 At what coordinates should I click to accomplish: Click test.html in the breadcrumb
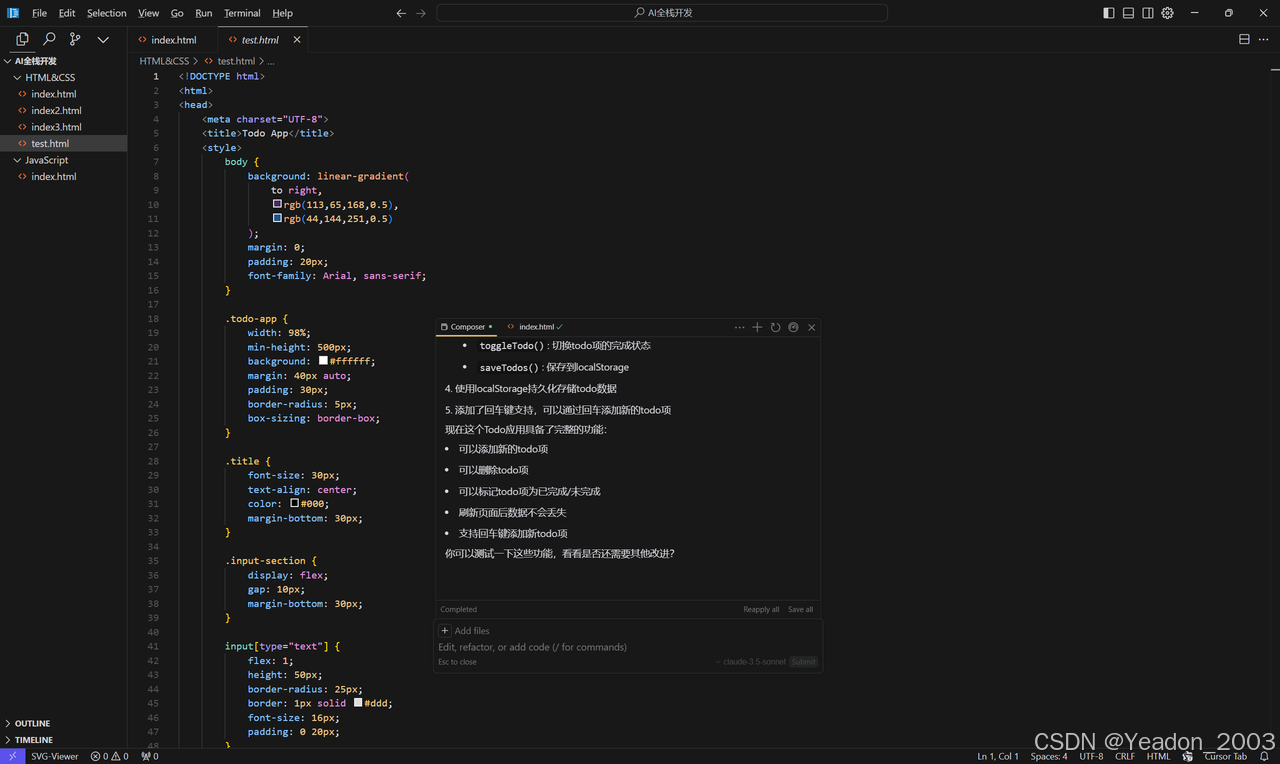coord(236,61)
